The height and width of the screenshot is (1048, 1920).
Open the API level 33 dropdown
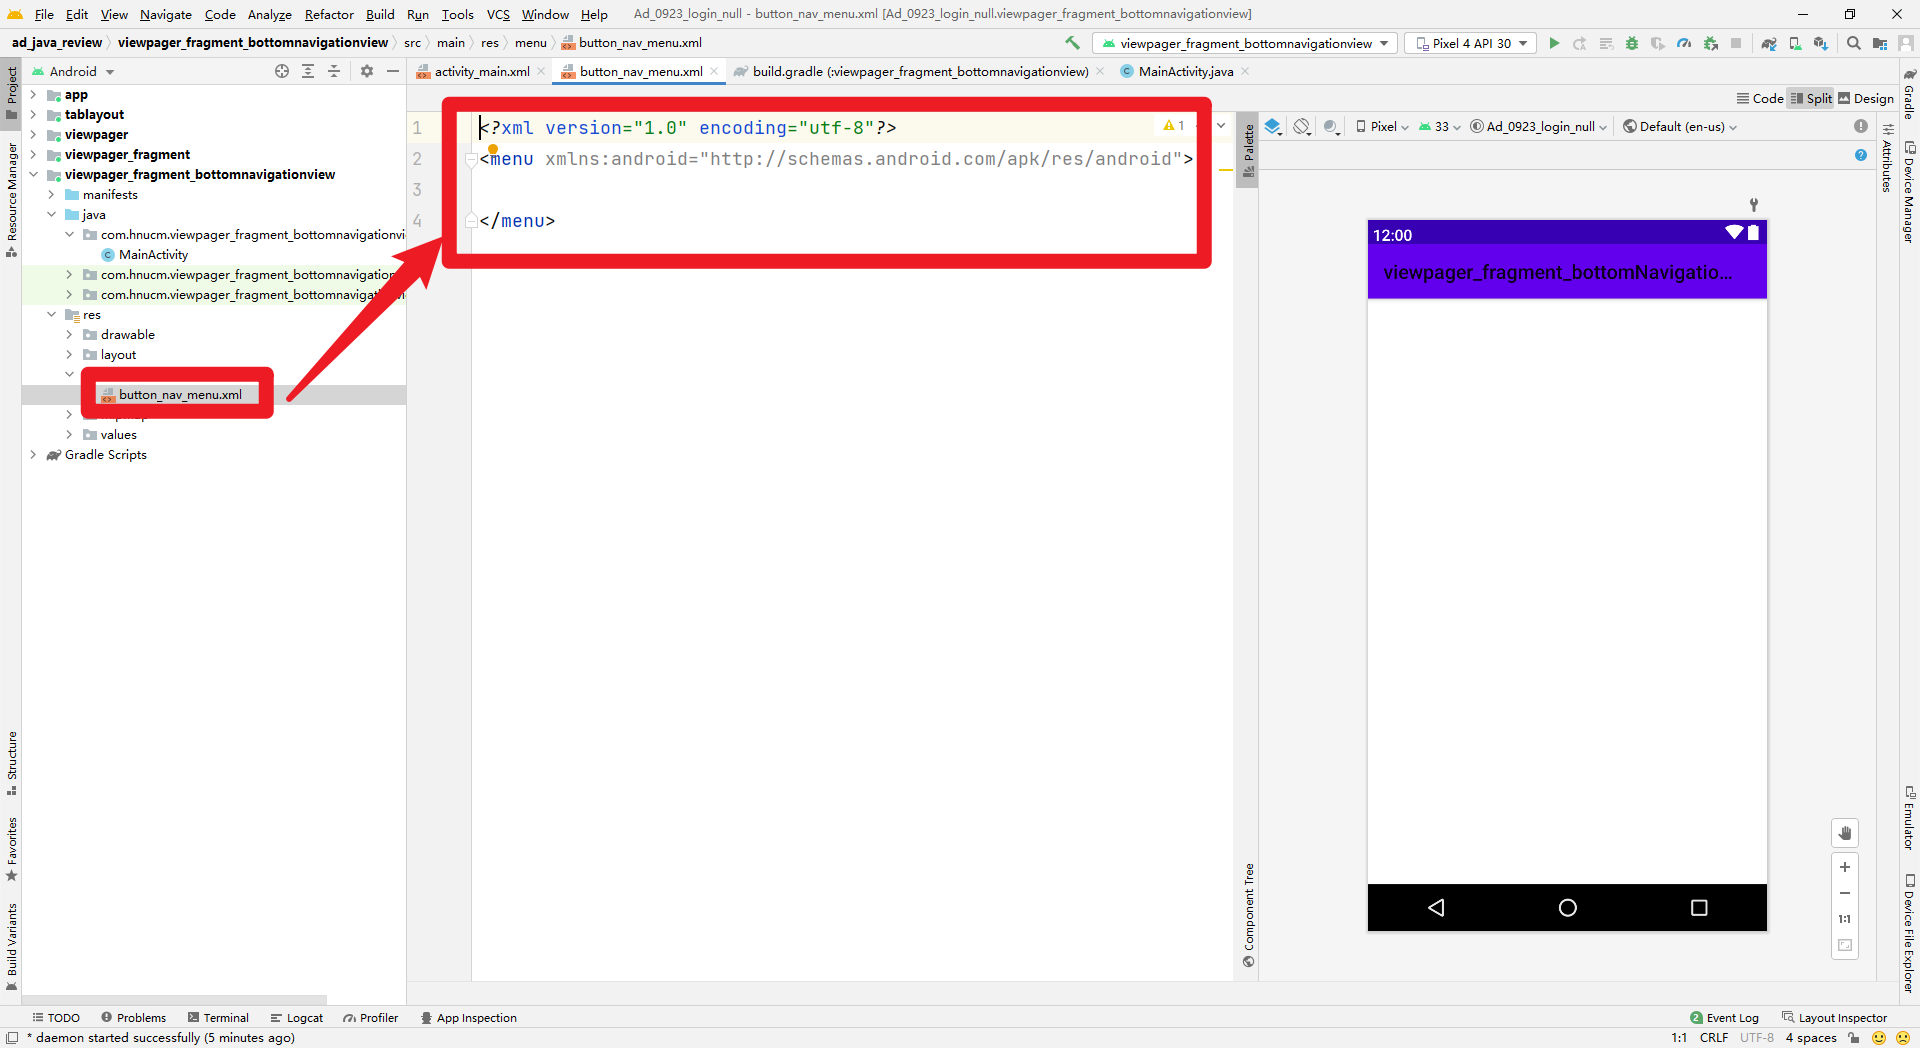coord(1440,126)
